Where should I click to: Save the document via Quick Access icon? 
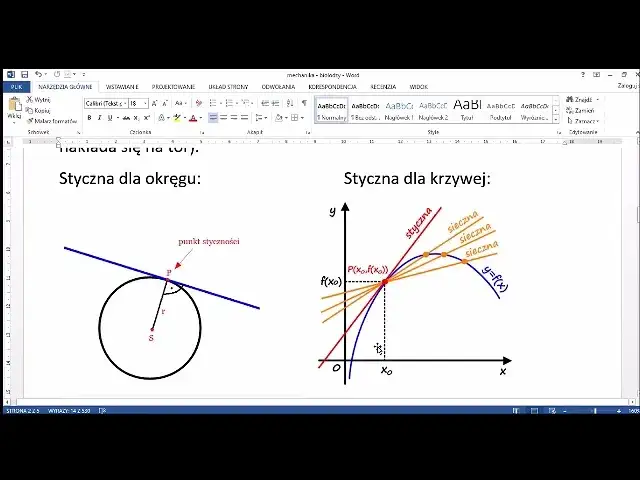(x=24, y=74)
